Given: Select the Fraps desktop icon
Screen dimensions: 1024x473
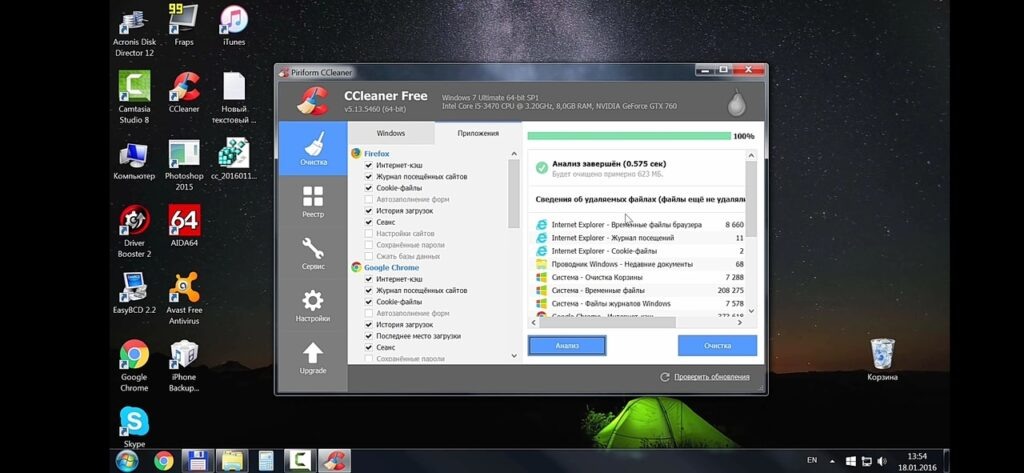Looking at the screenshot, I should click(184, 26).
